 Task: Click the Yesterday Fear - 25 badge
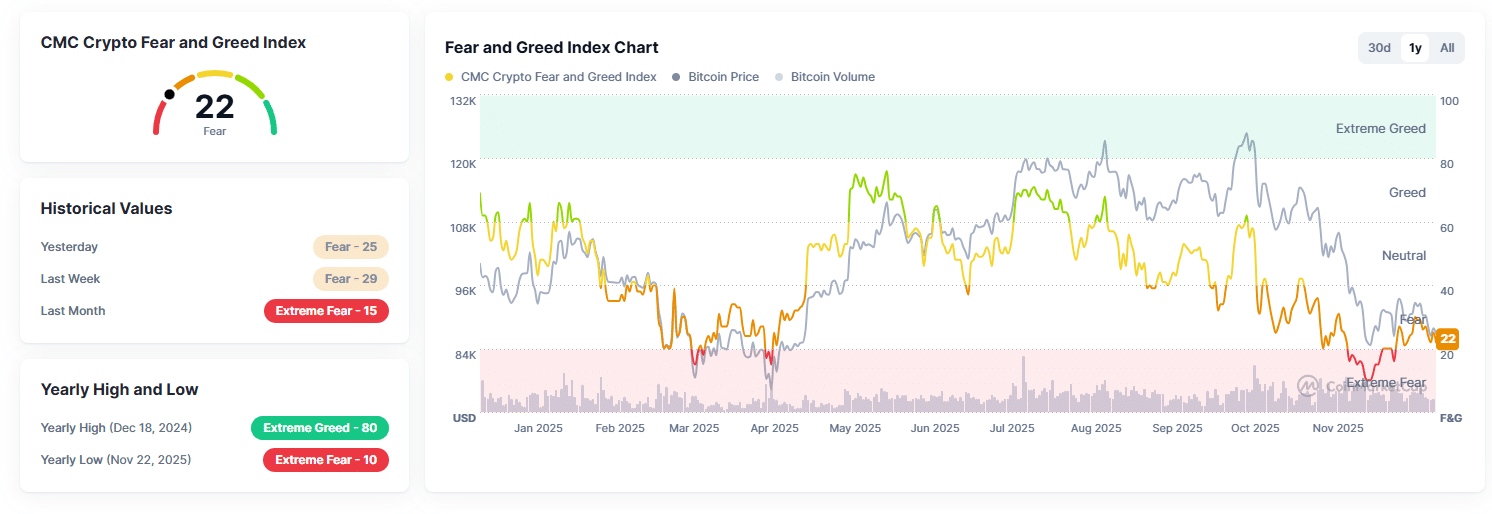tap(350, 247)
